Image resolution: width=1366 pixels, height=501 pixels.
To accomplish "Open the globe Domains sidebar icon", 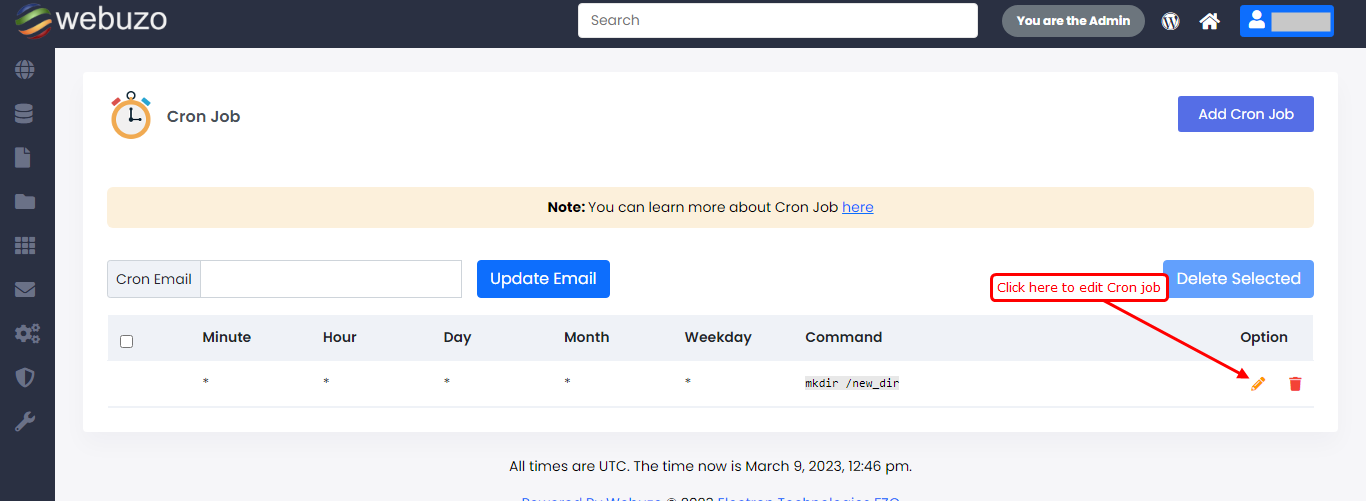I will click(25, 70).
